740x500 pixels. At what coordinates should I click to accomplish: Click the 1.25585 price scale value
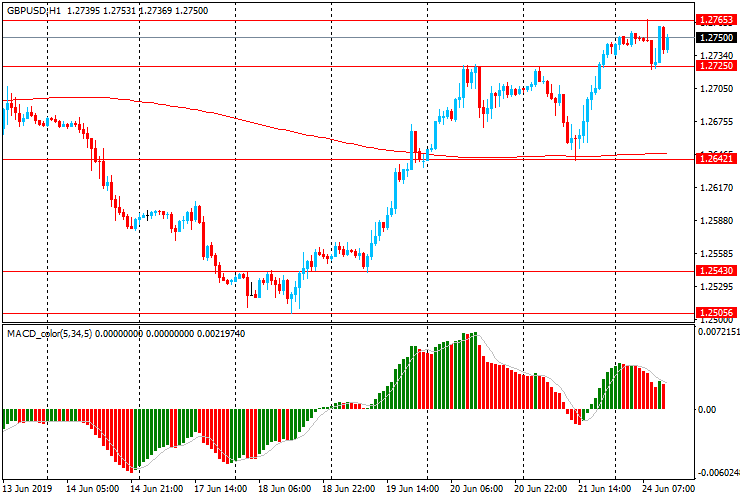tap(717, 254)
